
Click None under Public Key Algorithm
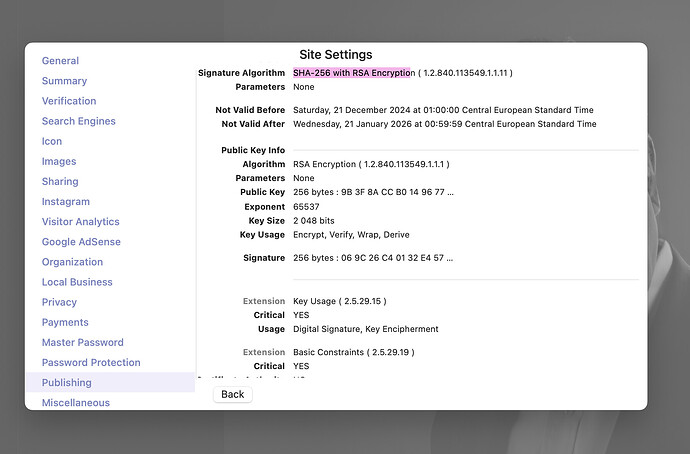[x=304, y=178]
